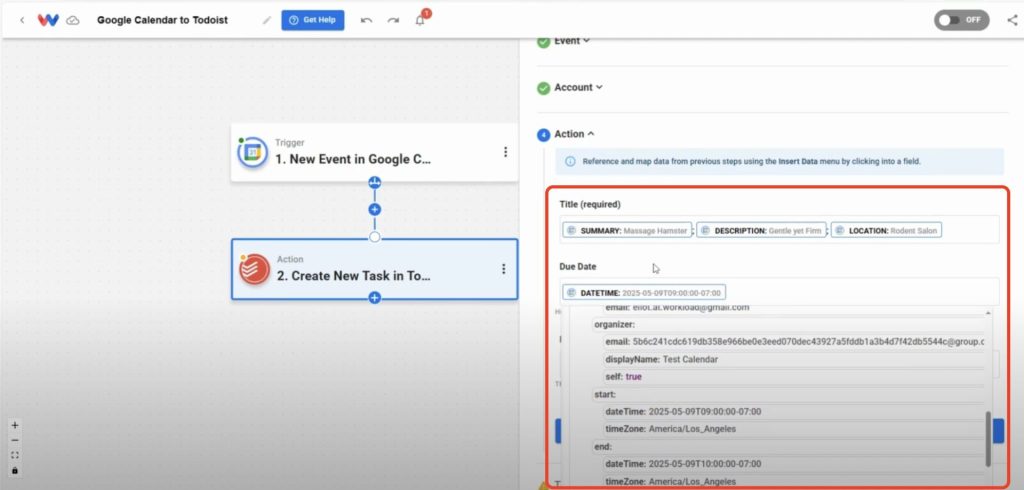The image size is (1024, 490).
Task: Undo the last change
Action: click(366, 20)
